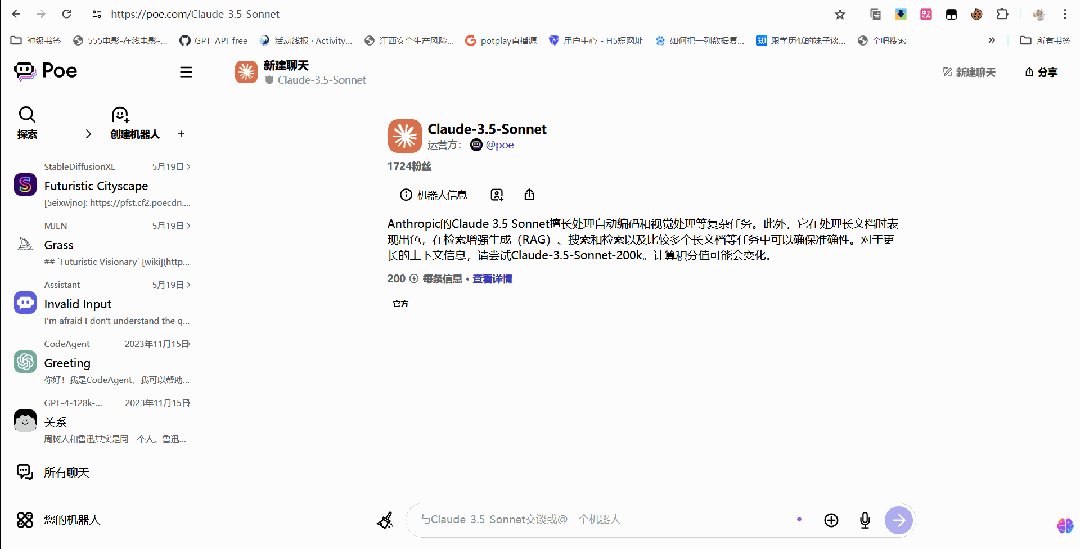Image resolution: width=1080 pixels, height=549 pixels.
Task: Open the 查看详情 details link
Action: click(x=492, y=279)
